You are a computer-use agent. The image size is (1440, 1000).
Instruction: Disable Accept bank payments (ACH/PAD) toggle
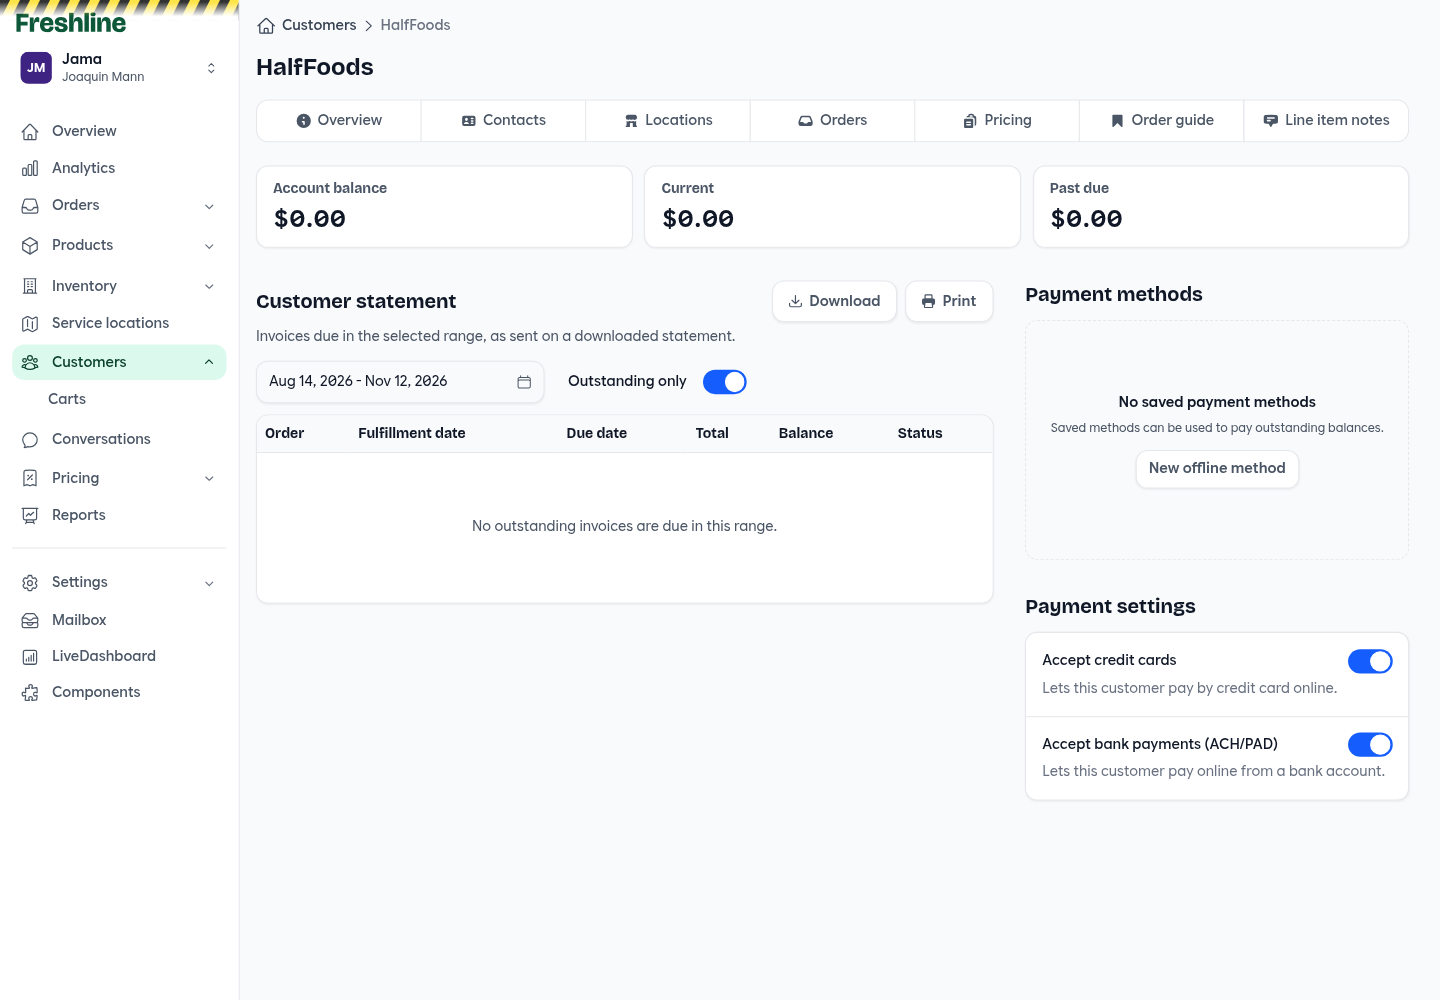tap(1370, 745)
